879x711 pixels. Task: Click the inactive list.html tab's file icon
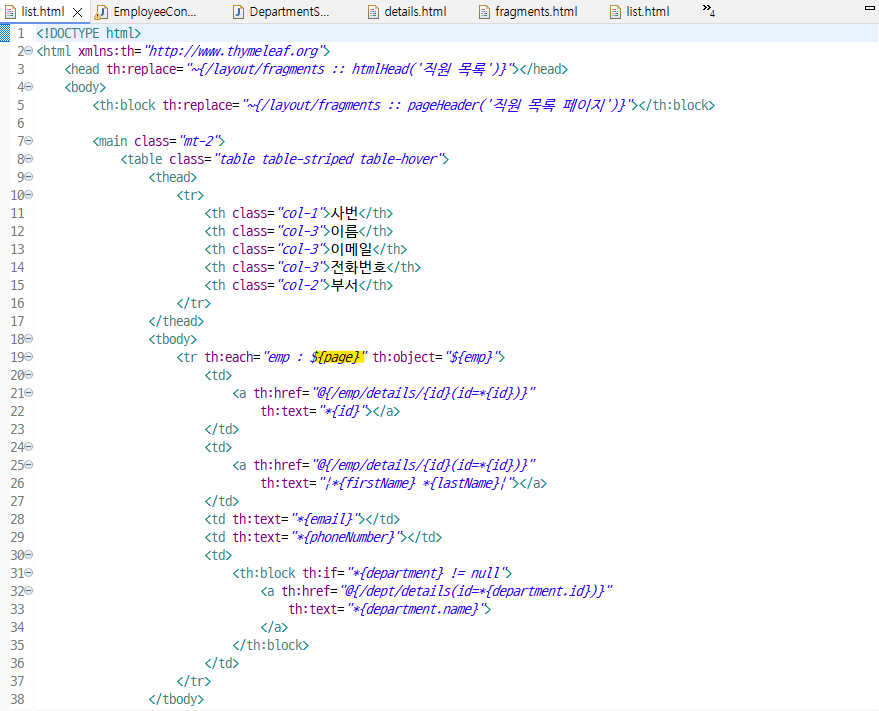(616, 12)
